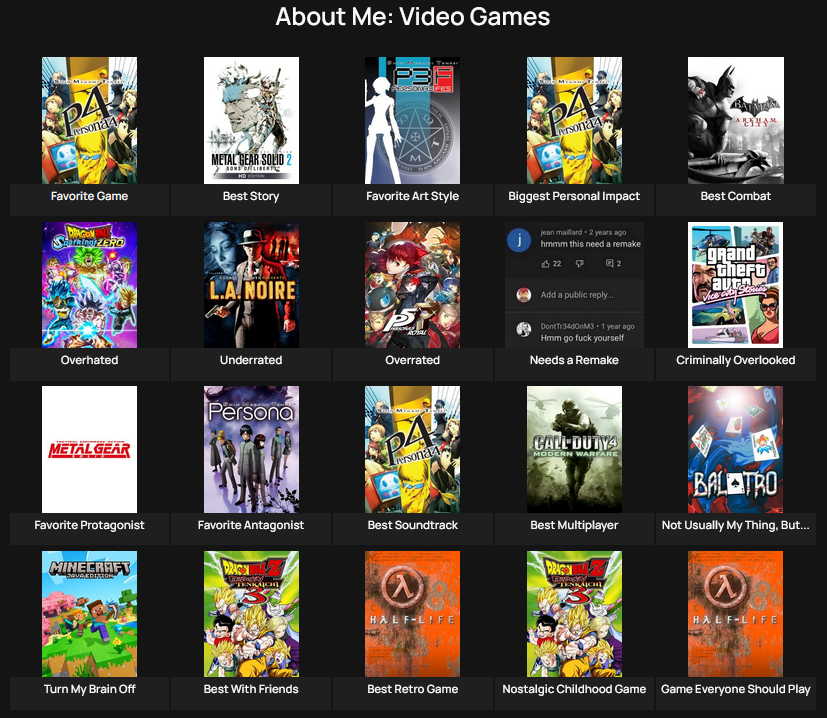Click the thumbs-down icon on jean maillard's comment

[x=580, y=263]
